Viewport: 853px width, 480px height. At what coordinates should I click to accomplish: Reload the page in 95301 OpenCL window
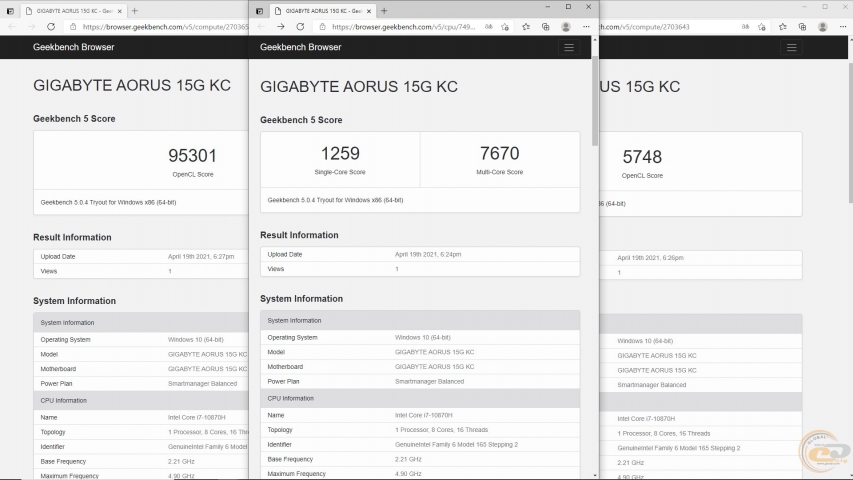(51, 27)
